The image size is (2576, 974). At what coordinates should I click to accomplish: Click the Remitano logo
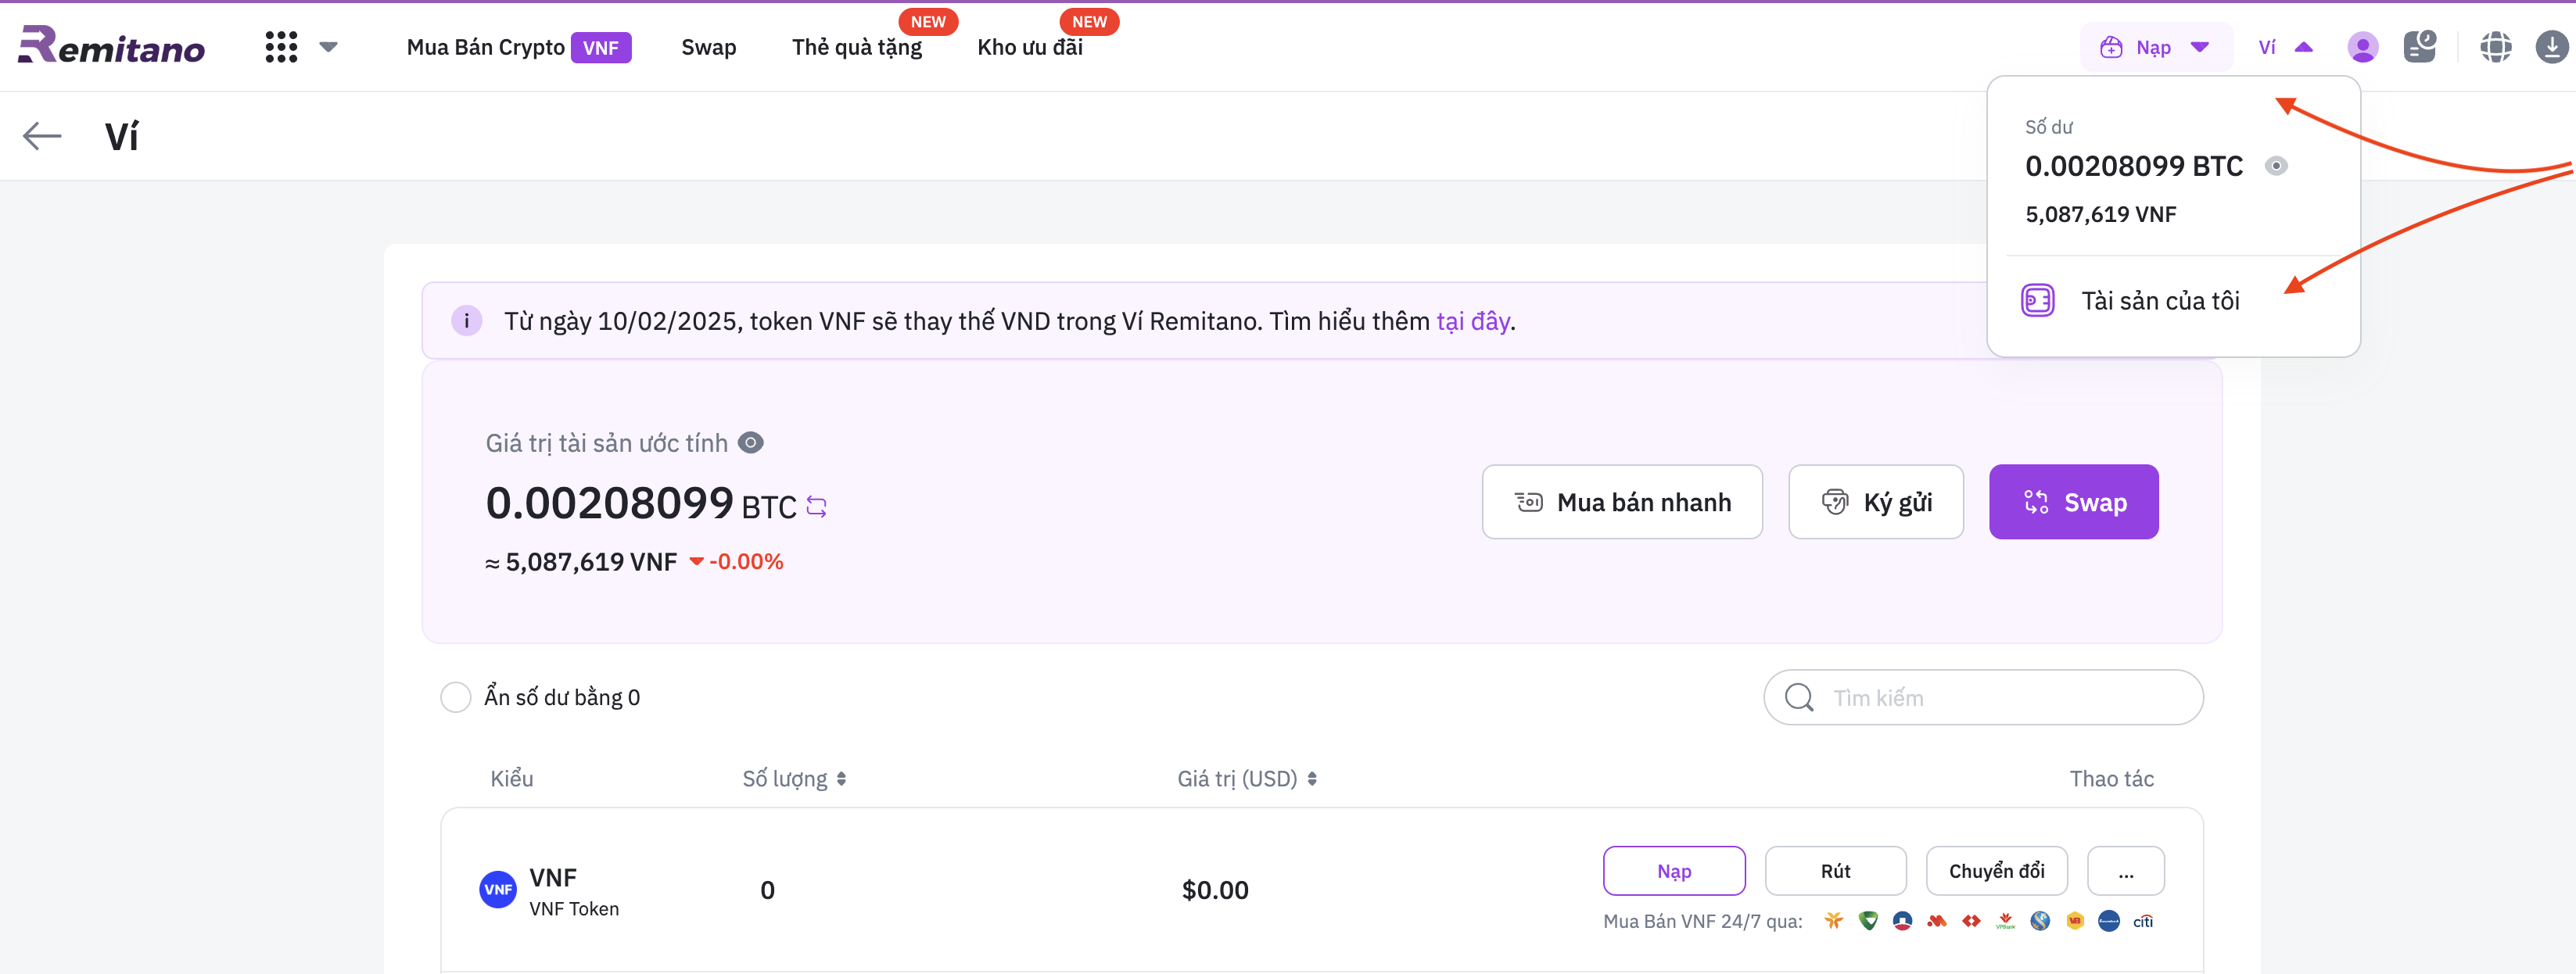111,46
